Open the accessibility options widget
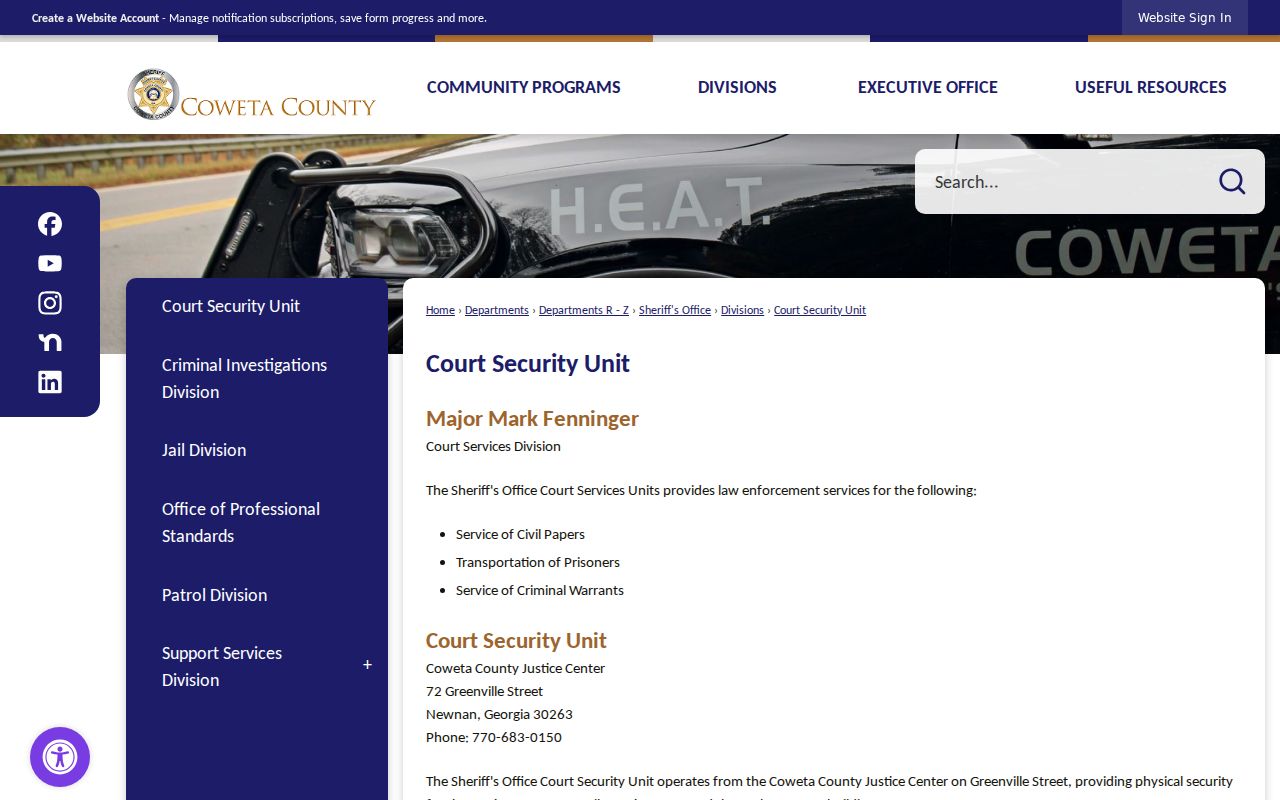The height and width of the screenshot is (800, 1280). click(60, 757)
